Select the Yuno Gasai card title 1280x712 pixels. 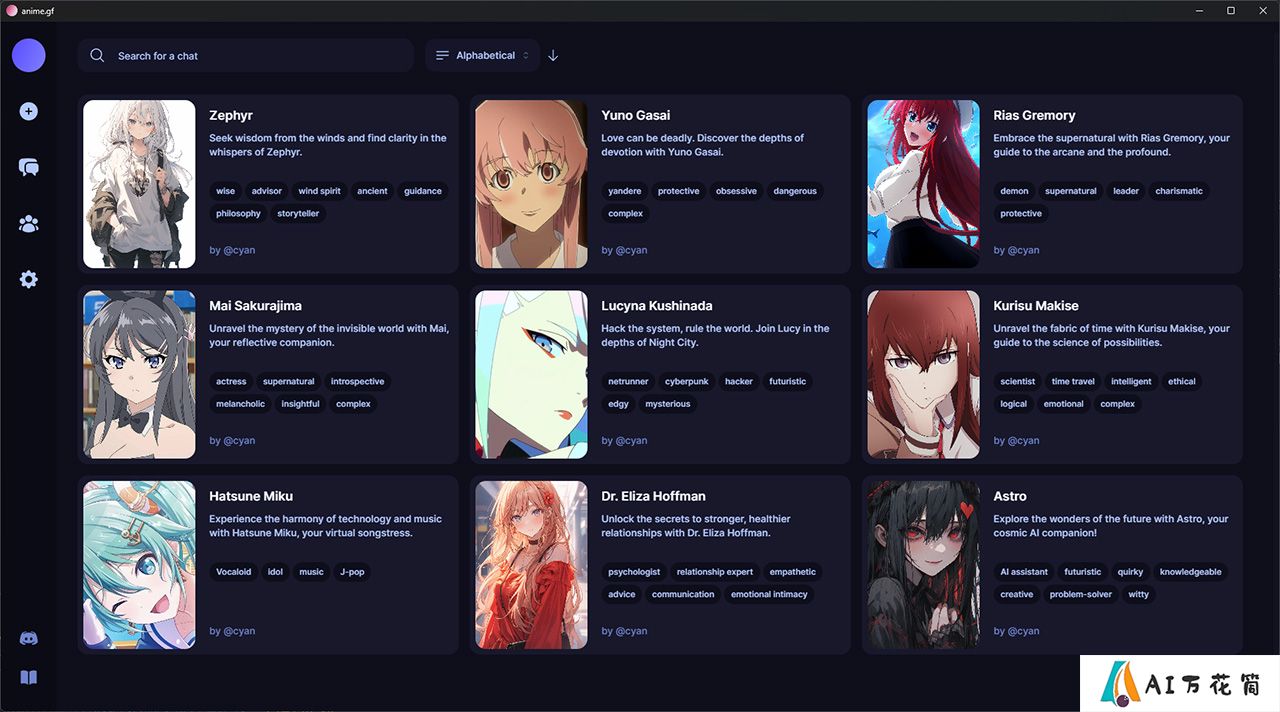point(636,115)
